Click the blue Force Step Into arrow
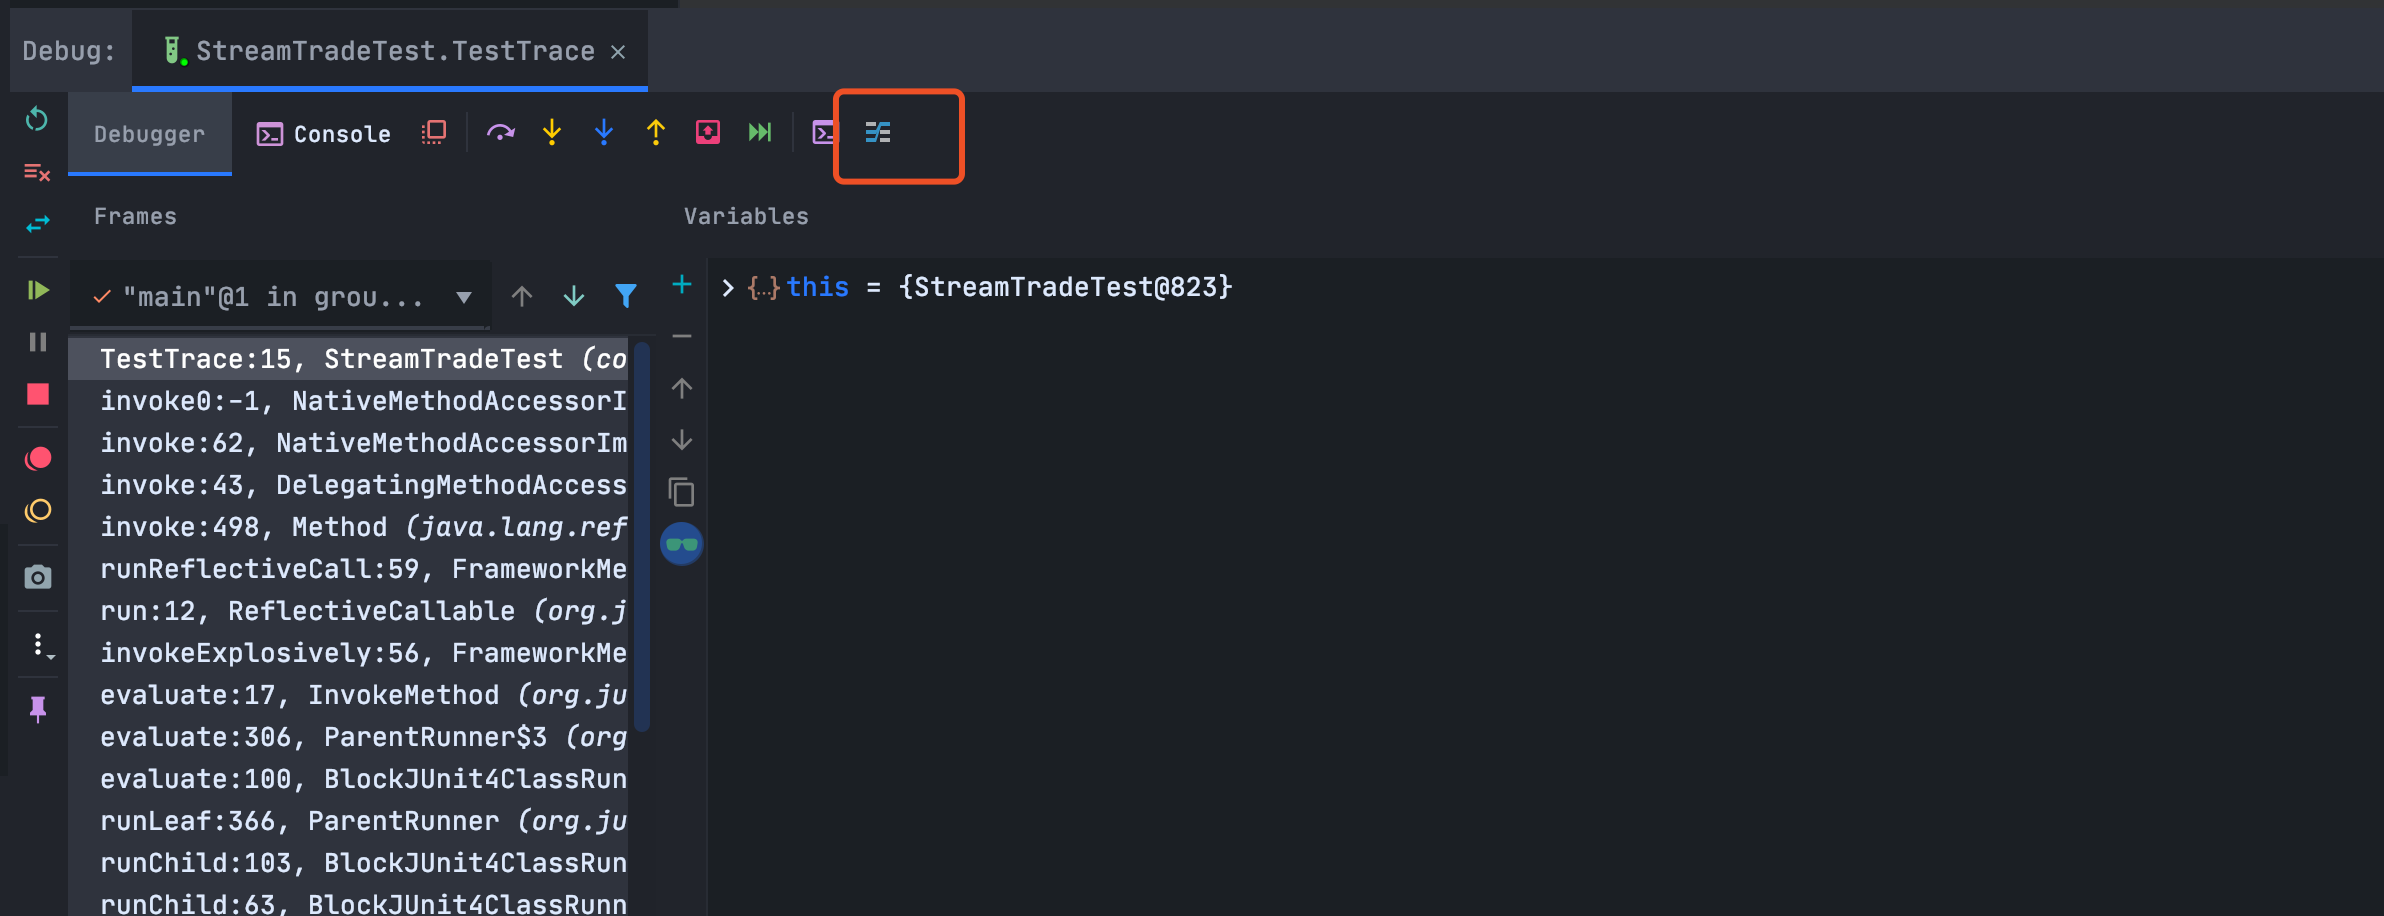Screen dimensions: 2384x916 pos(604,132)
